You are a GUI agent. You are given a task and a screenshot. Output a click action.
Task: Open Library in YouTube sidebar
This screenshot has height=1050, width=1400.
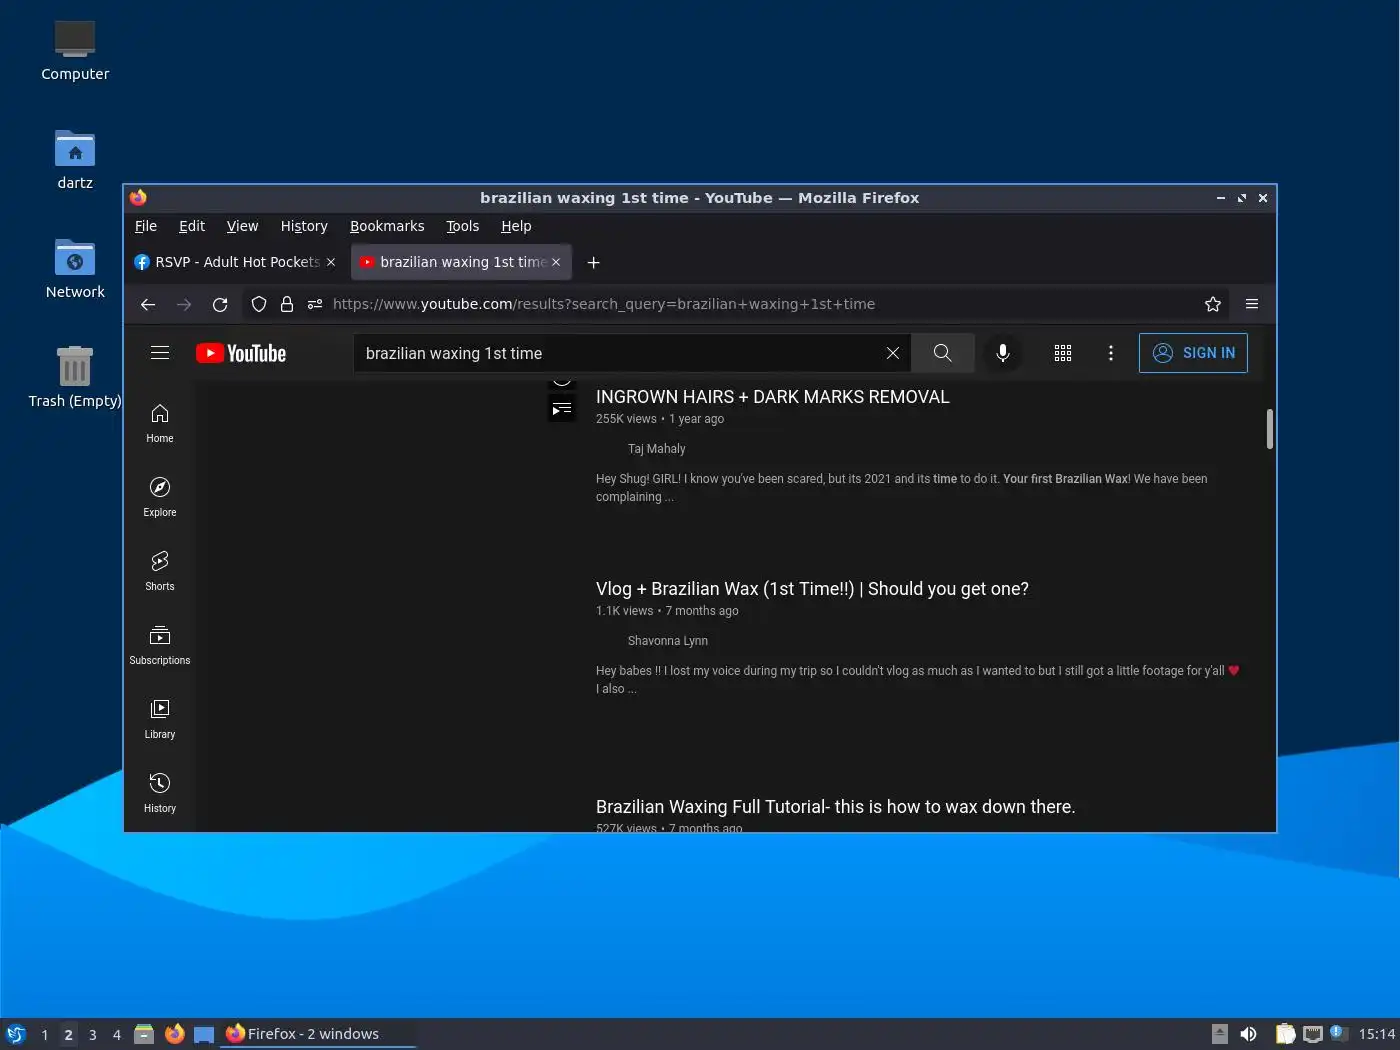coord(160,719)
